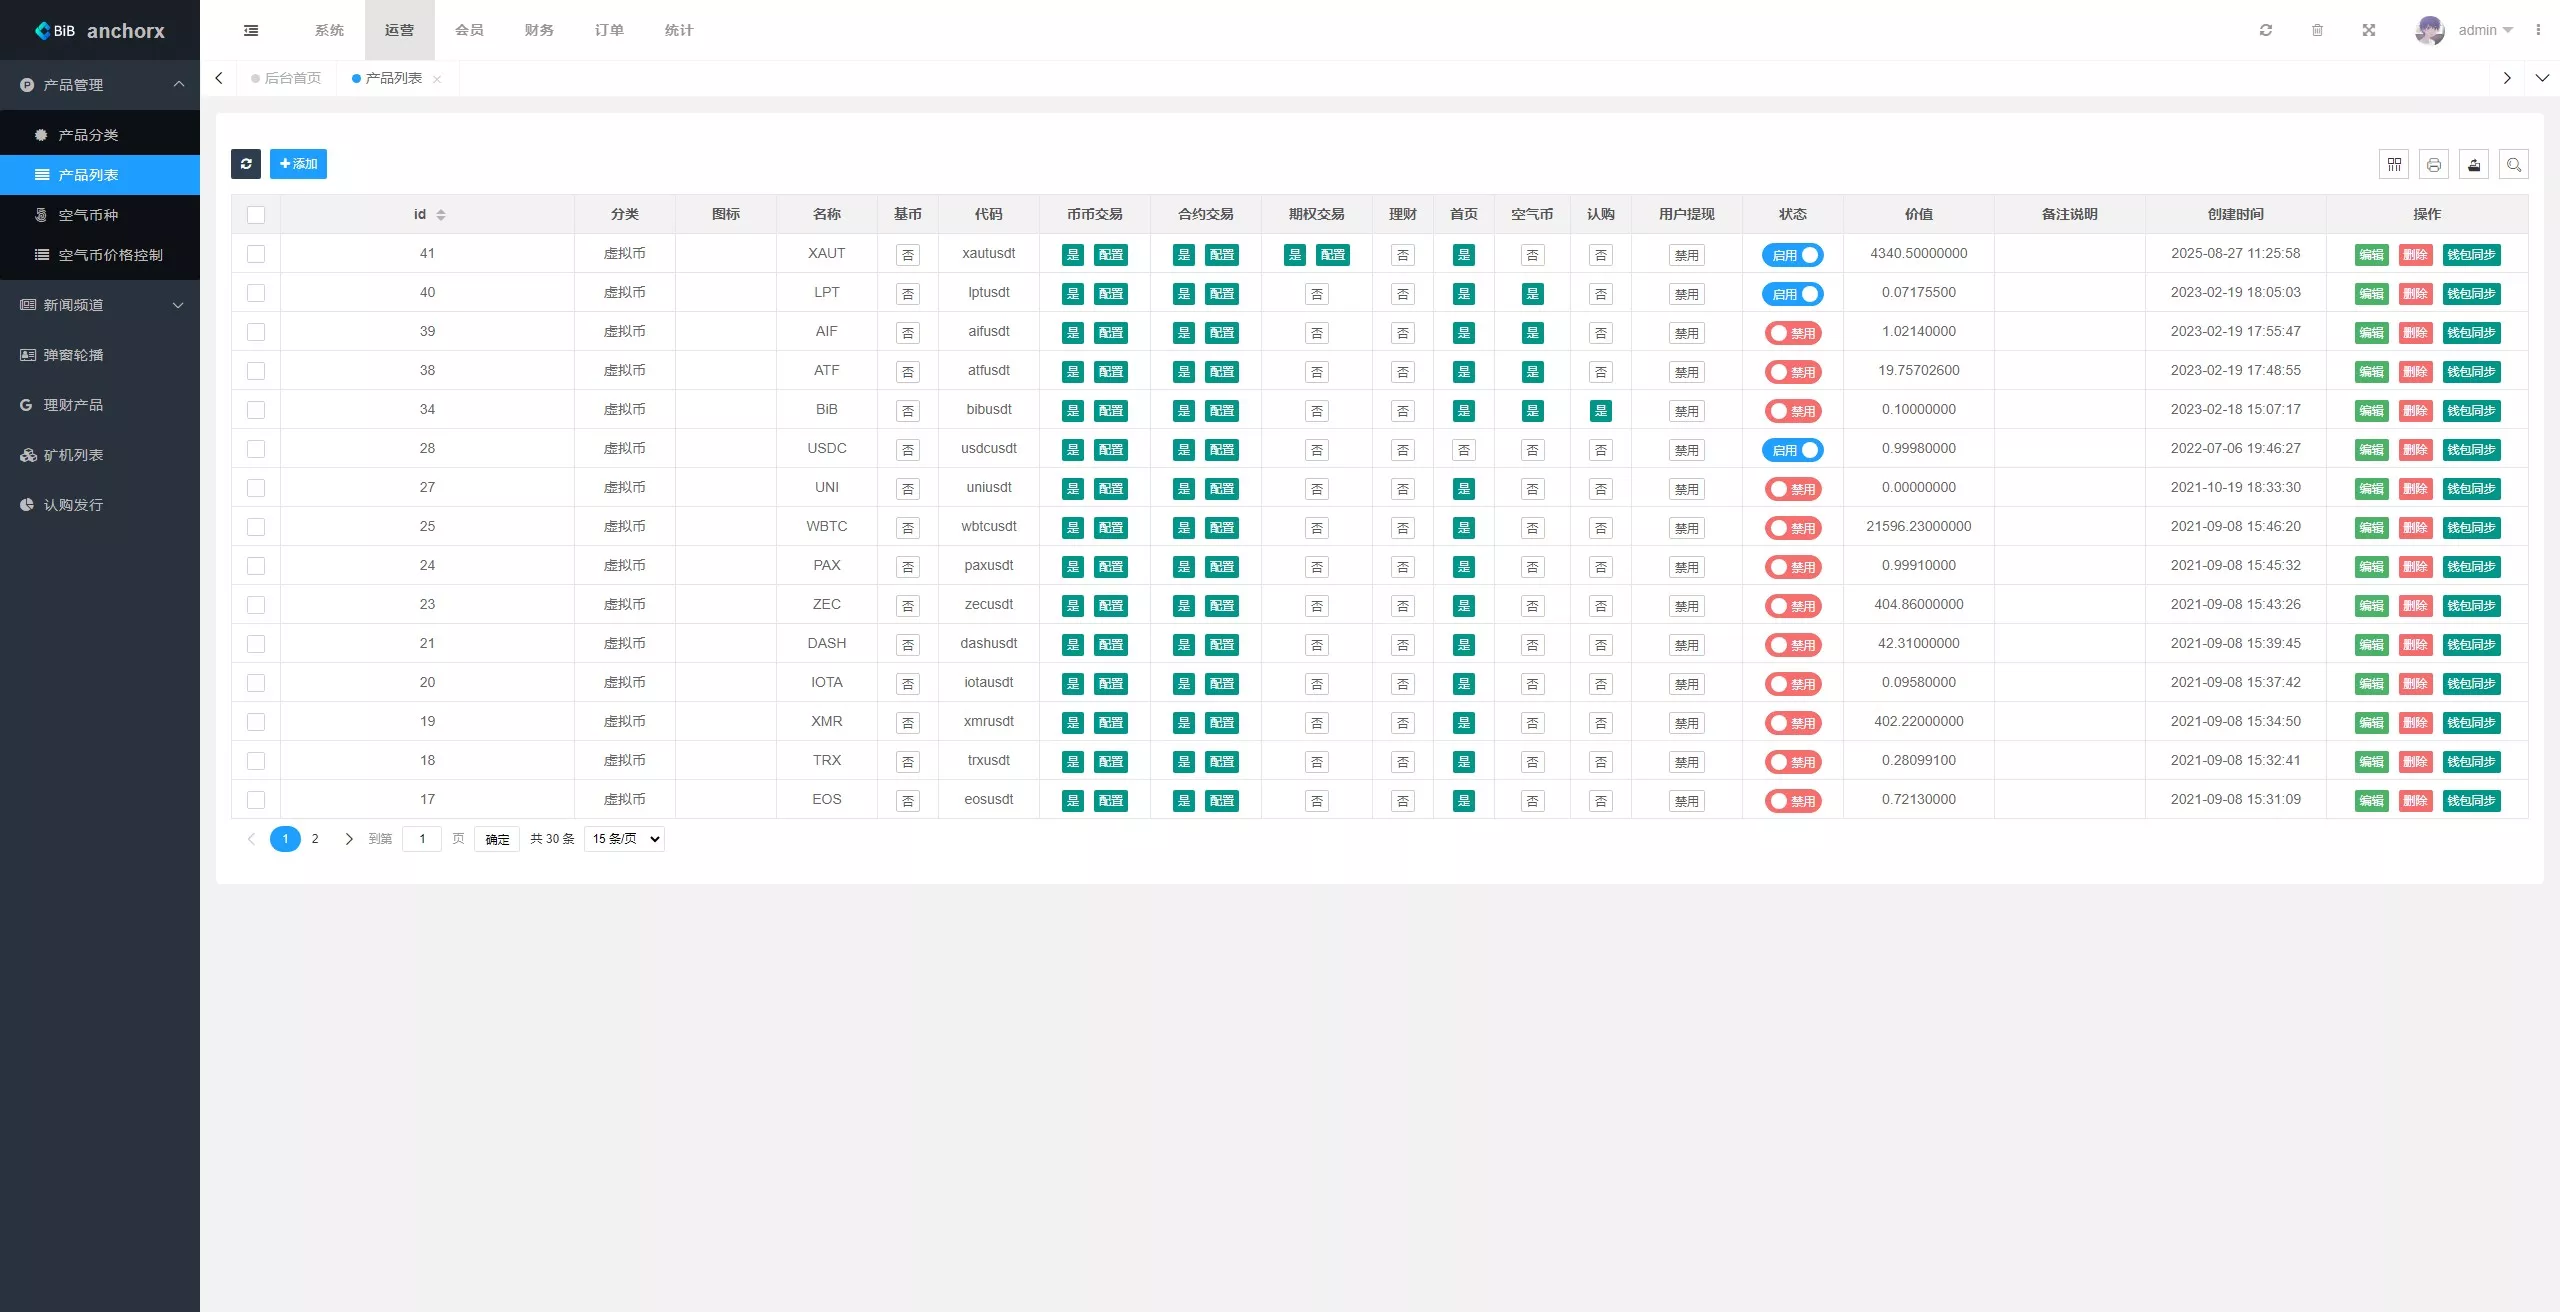Switch to the 会员 top menu
Viewport: 2560px width, 1312px height.
pyautogui.click(x=469, y=30)
